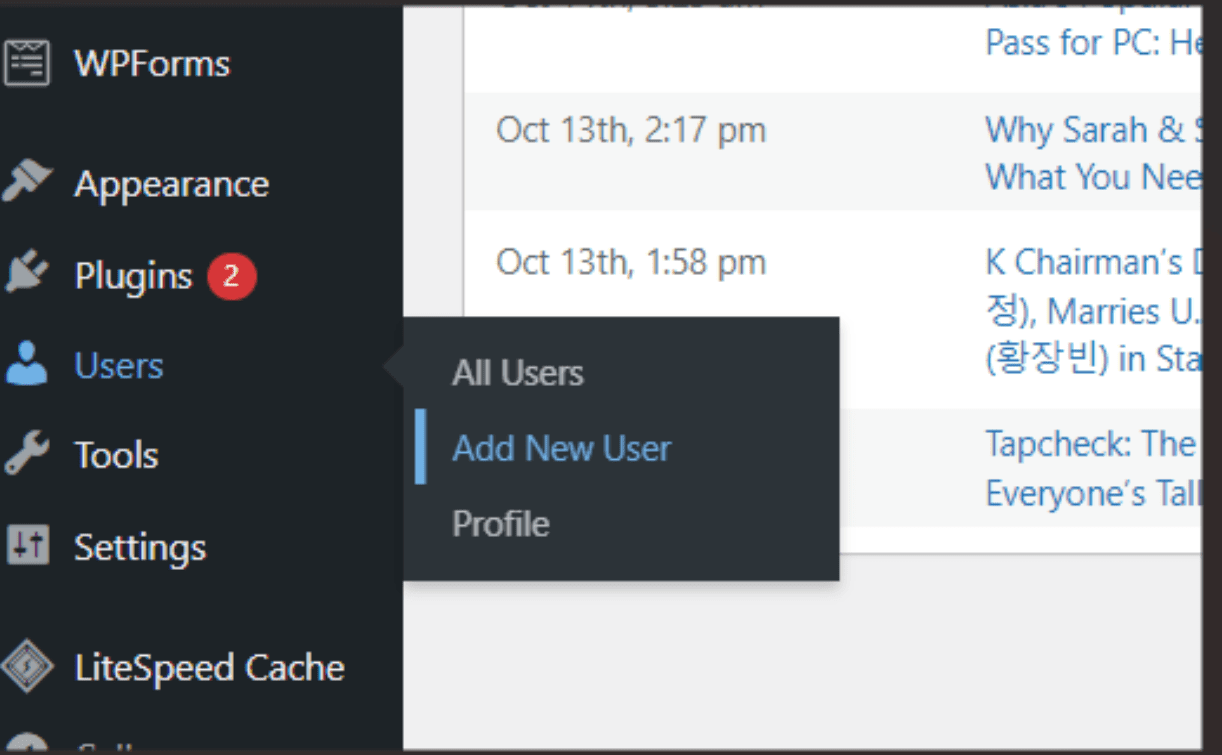1222x755 pixels.
Task: Open the Tools menu
Action: point(116,455)
